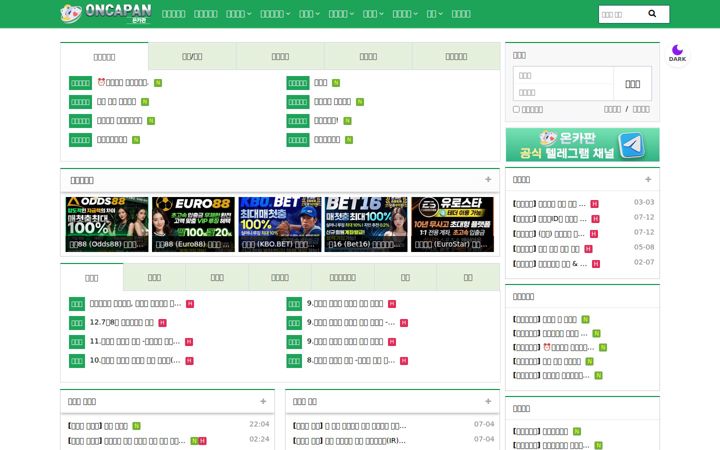Click the magnifier search icon

pos(652,14)
